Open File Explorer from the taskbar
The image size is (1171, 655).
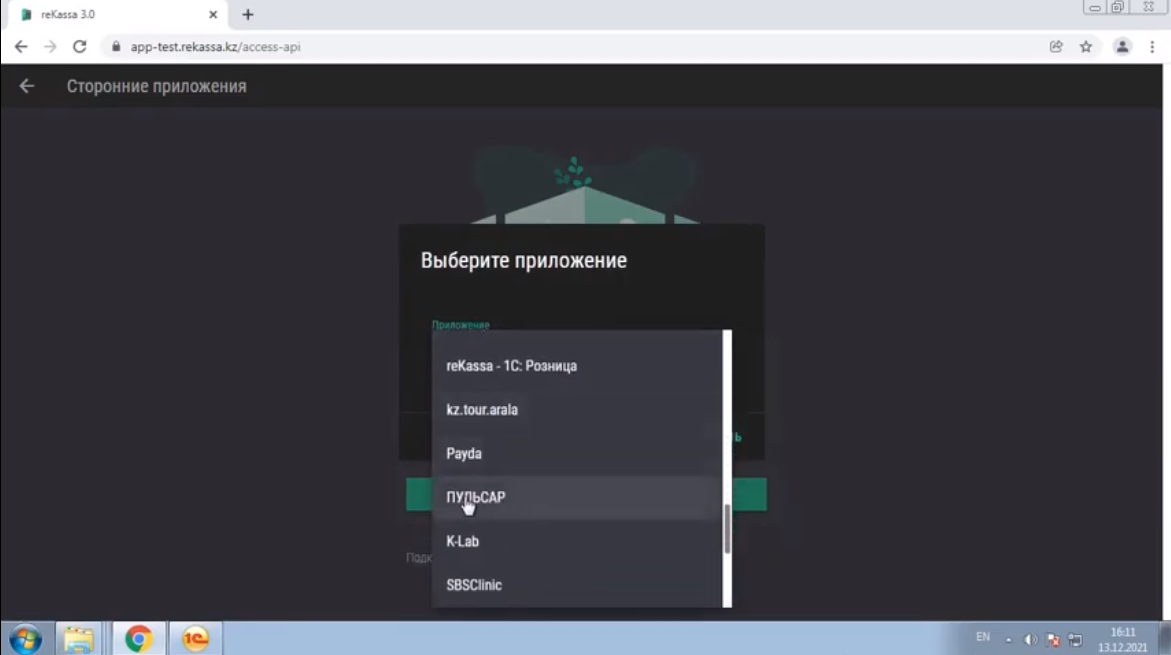[78, 639]
